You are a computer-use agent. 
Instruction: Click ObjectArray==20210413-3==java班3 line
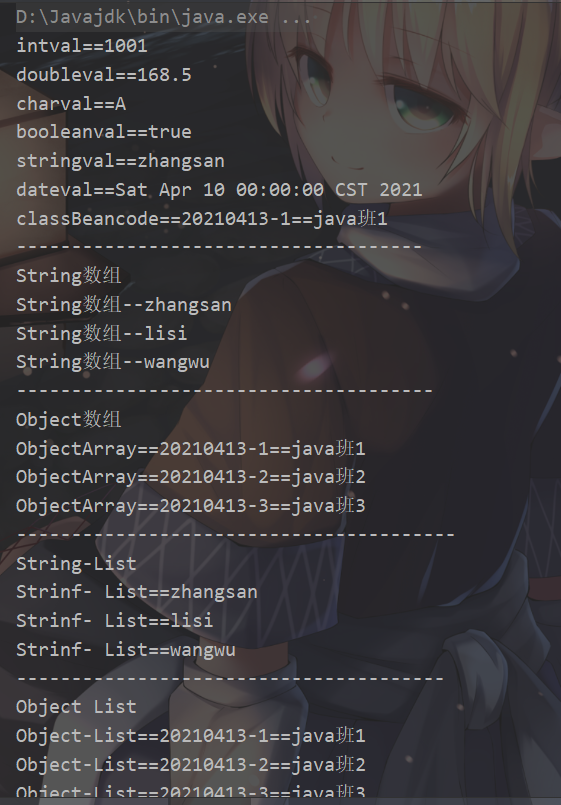[191, 506]
